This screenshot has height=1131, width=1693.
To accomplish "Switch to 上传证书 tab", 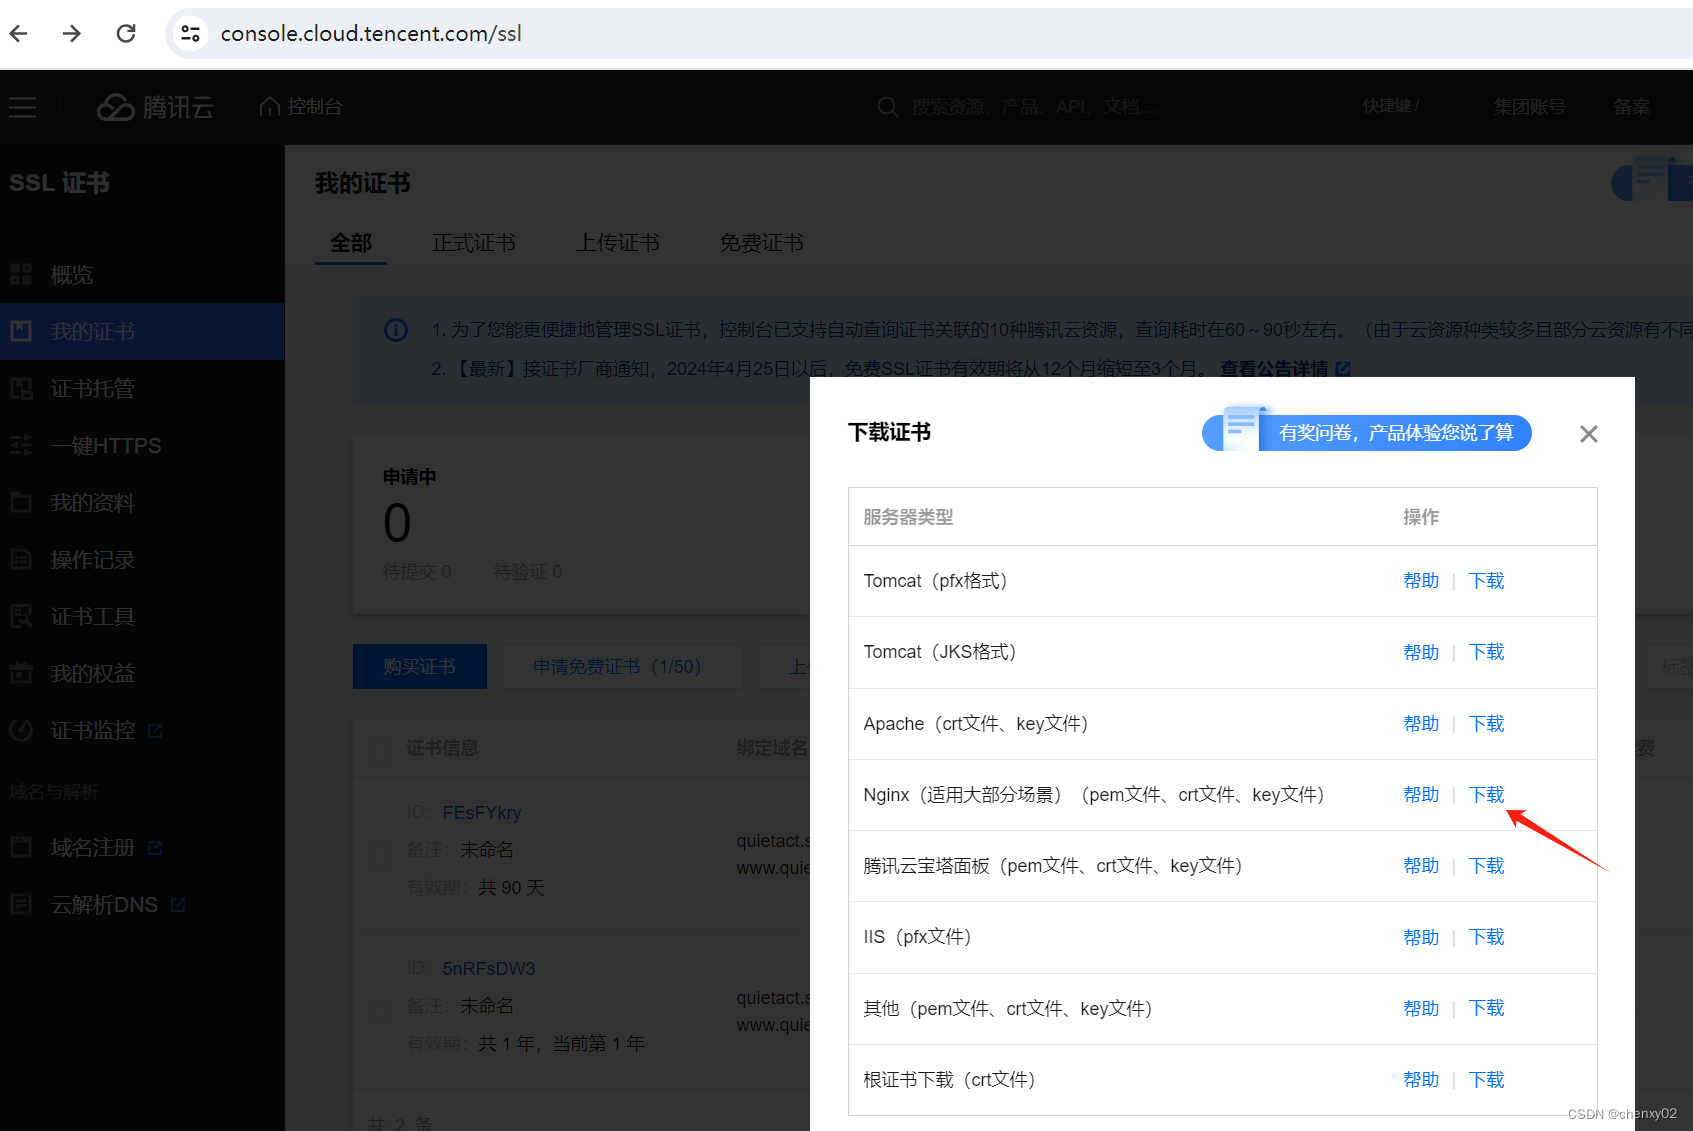I will [618, 243].
